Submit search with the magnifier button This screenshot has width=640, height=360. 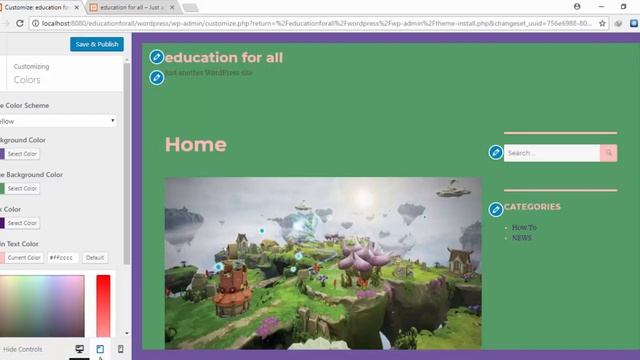click(609, 153)
